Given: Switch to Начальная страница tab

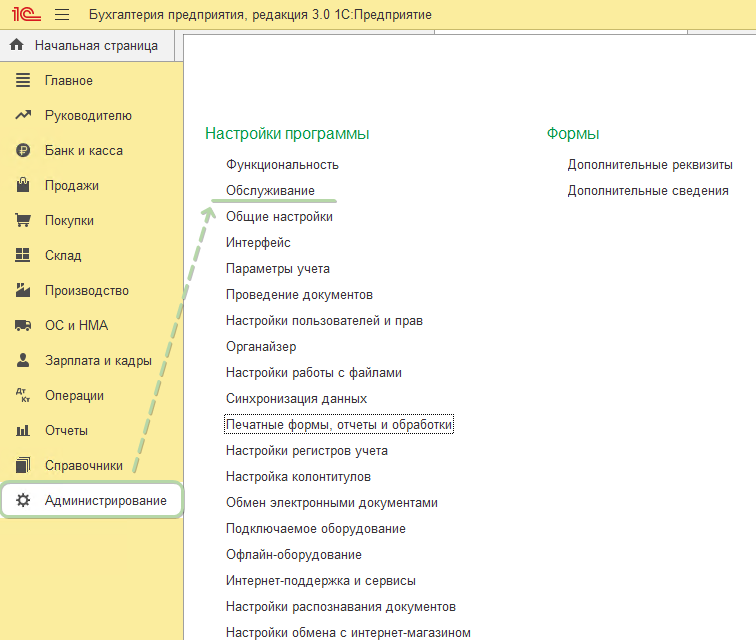Looking at the screenshot, I should point(87,45).
